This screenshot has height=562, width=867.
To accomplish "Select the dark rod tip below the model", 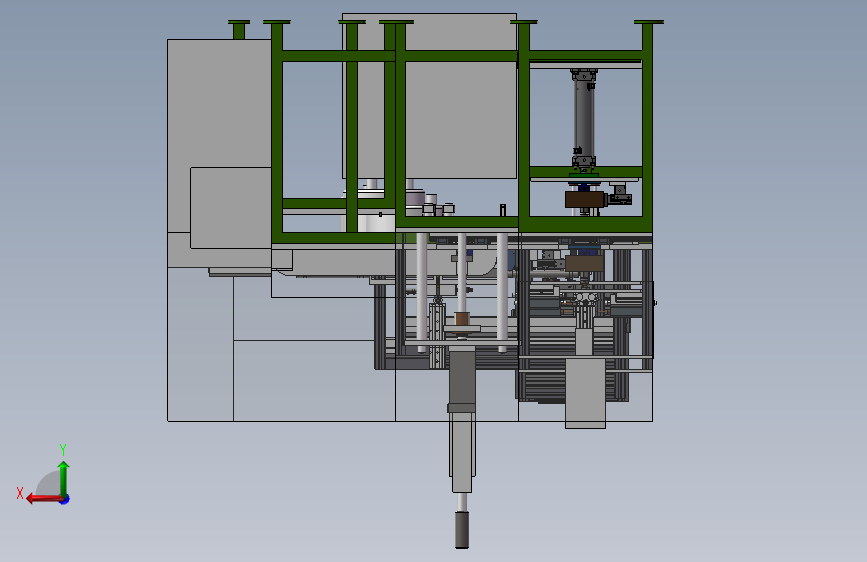I will [462, 529].
